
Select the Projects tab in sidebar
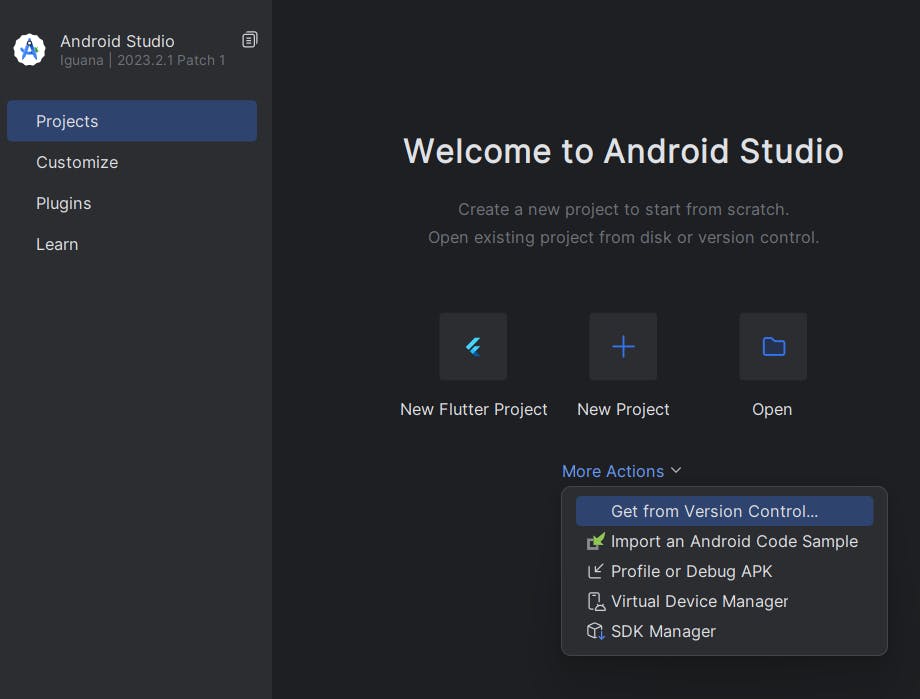(132, 121)
